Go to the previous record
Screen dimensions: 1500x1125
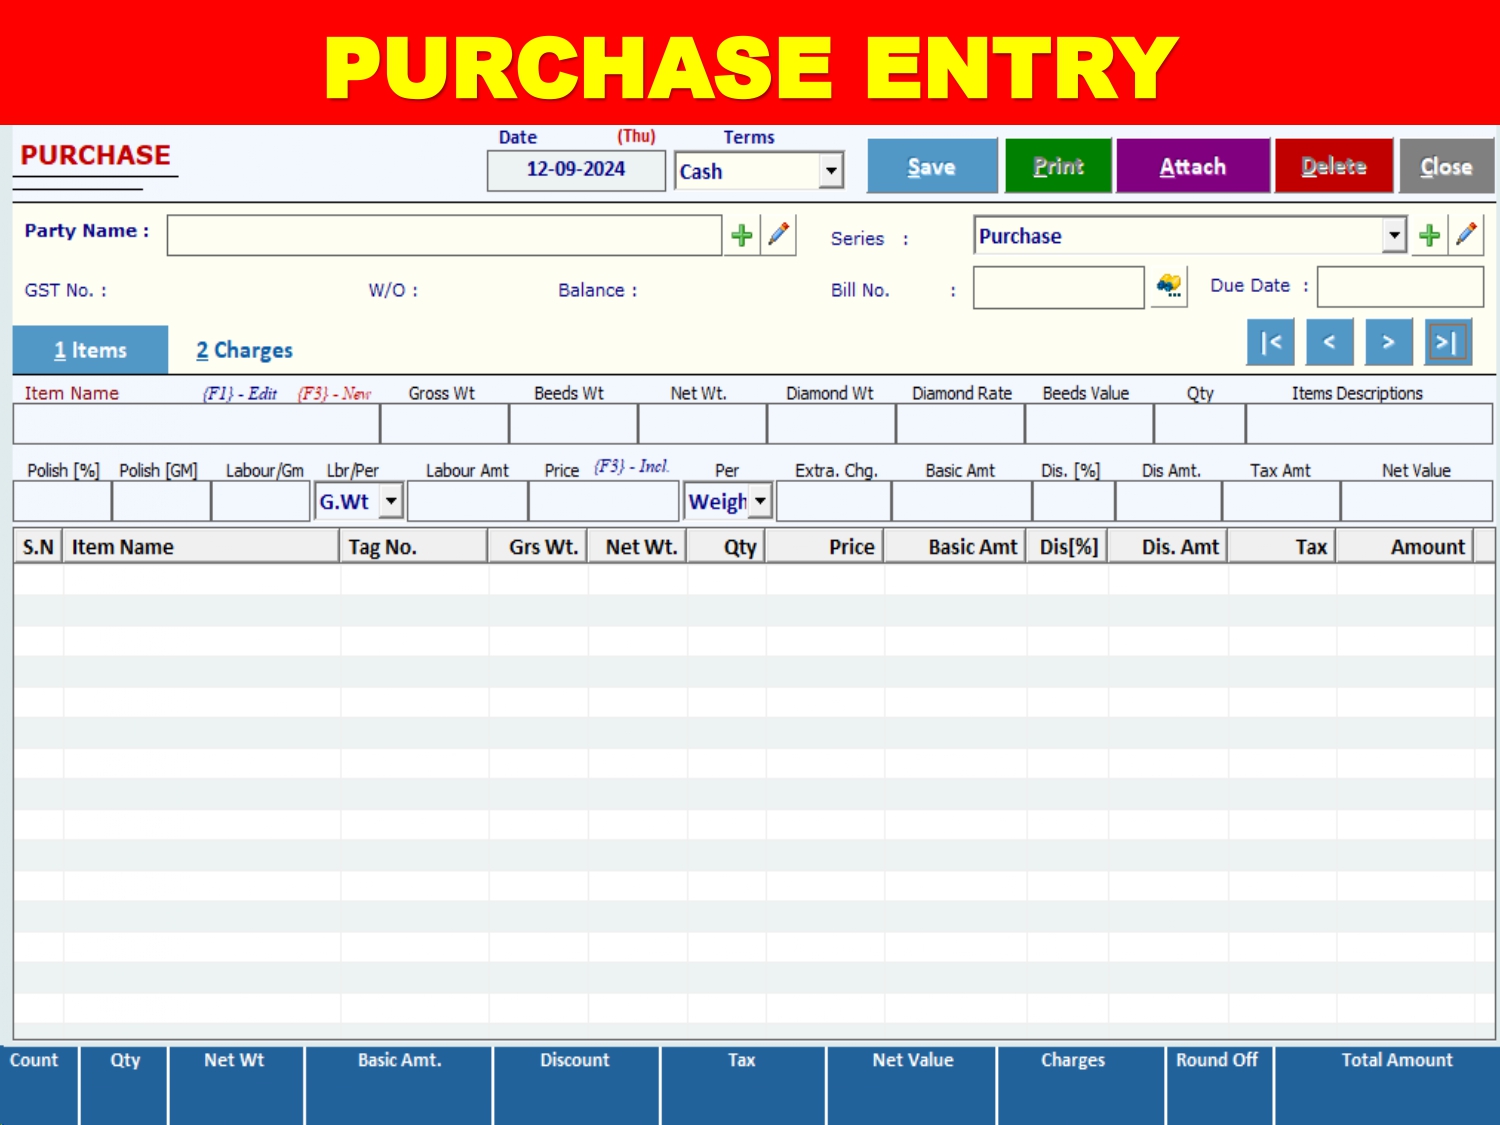(x=1329, y=343)
